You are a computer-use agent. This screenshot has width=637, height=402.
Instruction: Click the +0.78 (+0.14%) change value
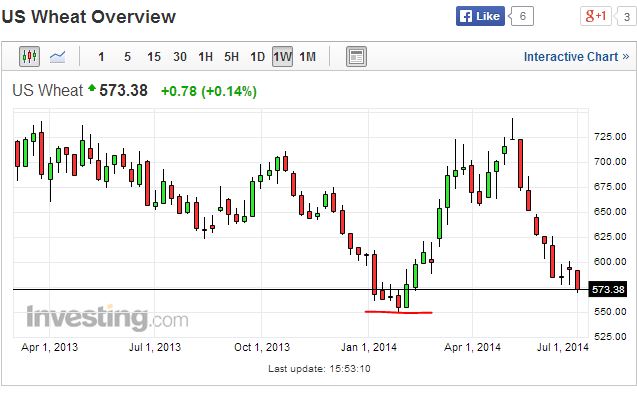209,91
